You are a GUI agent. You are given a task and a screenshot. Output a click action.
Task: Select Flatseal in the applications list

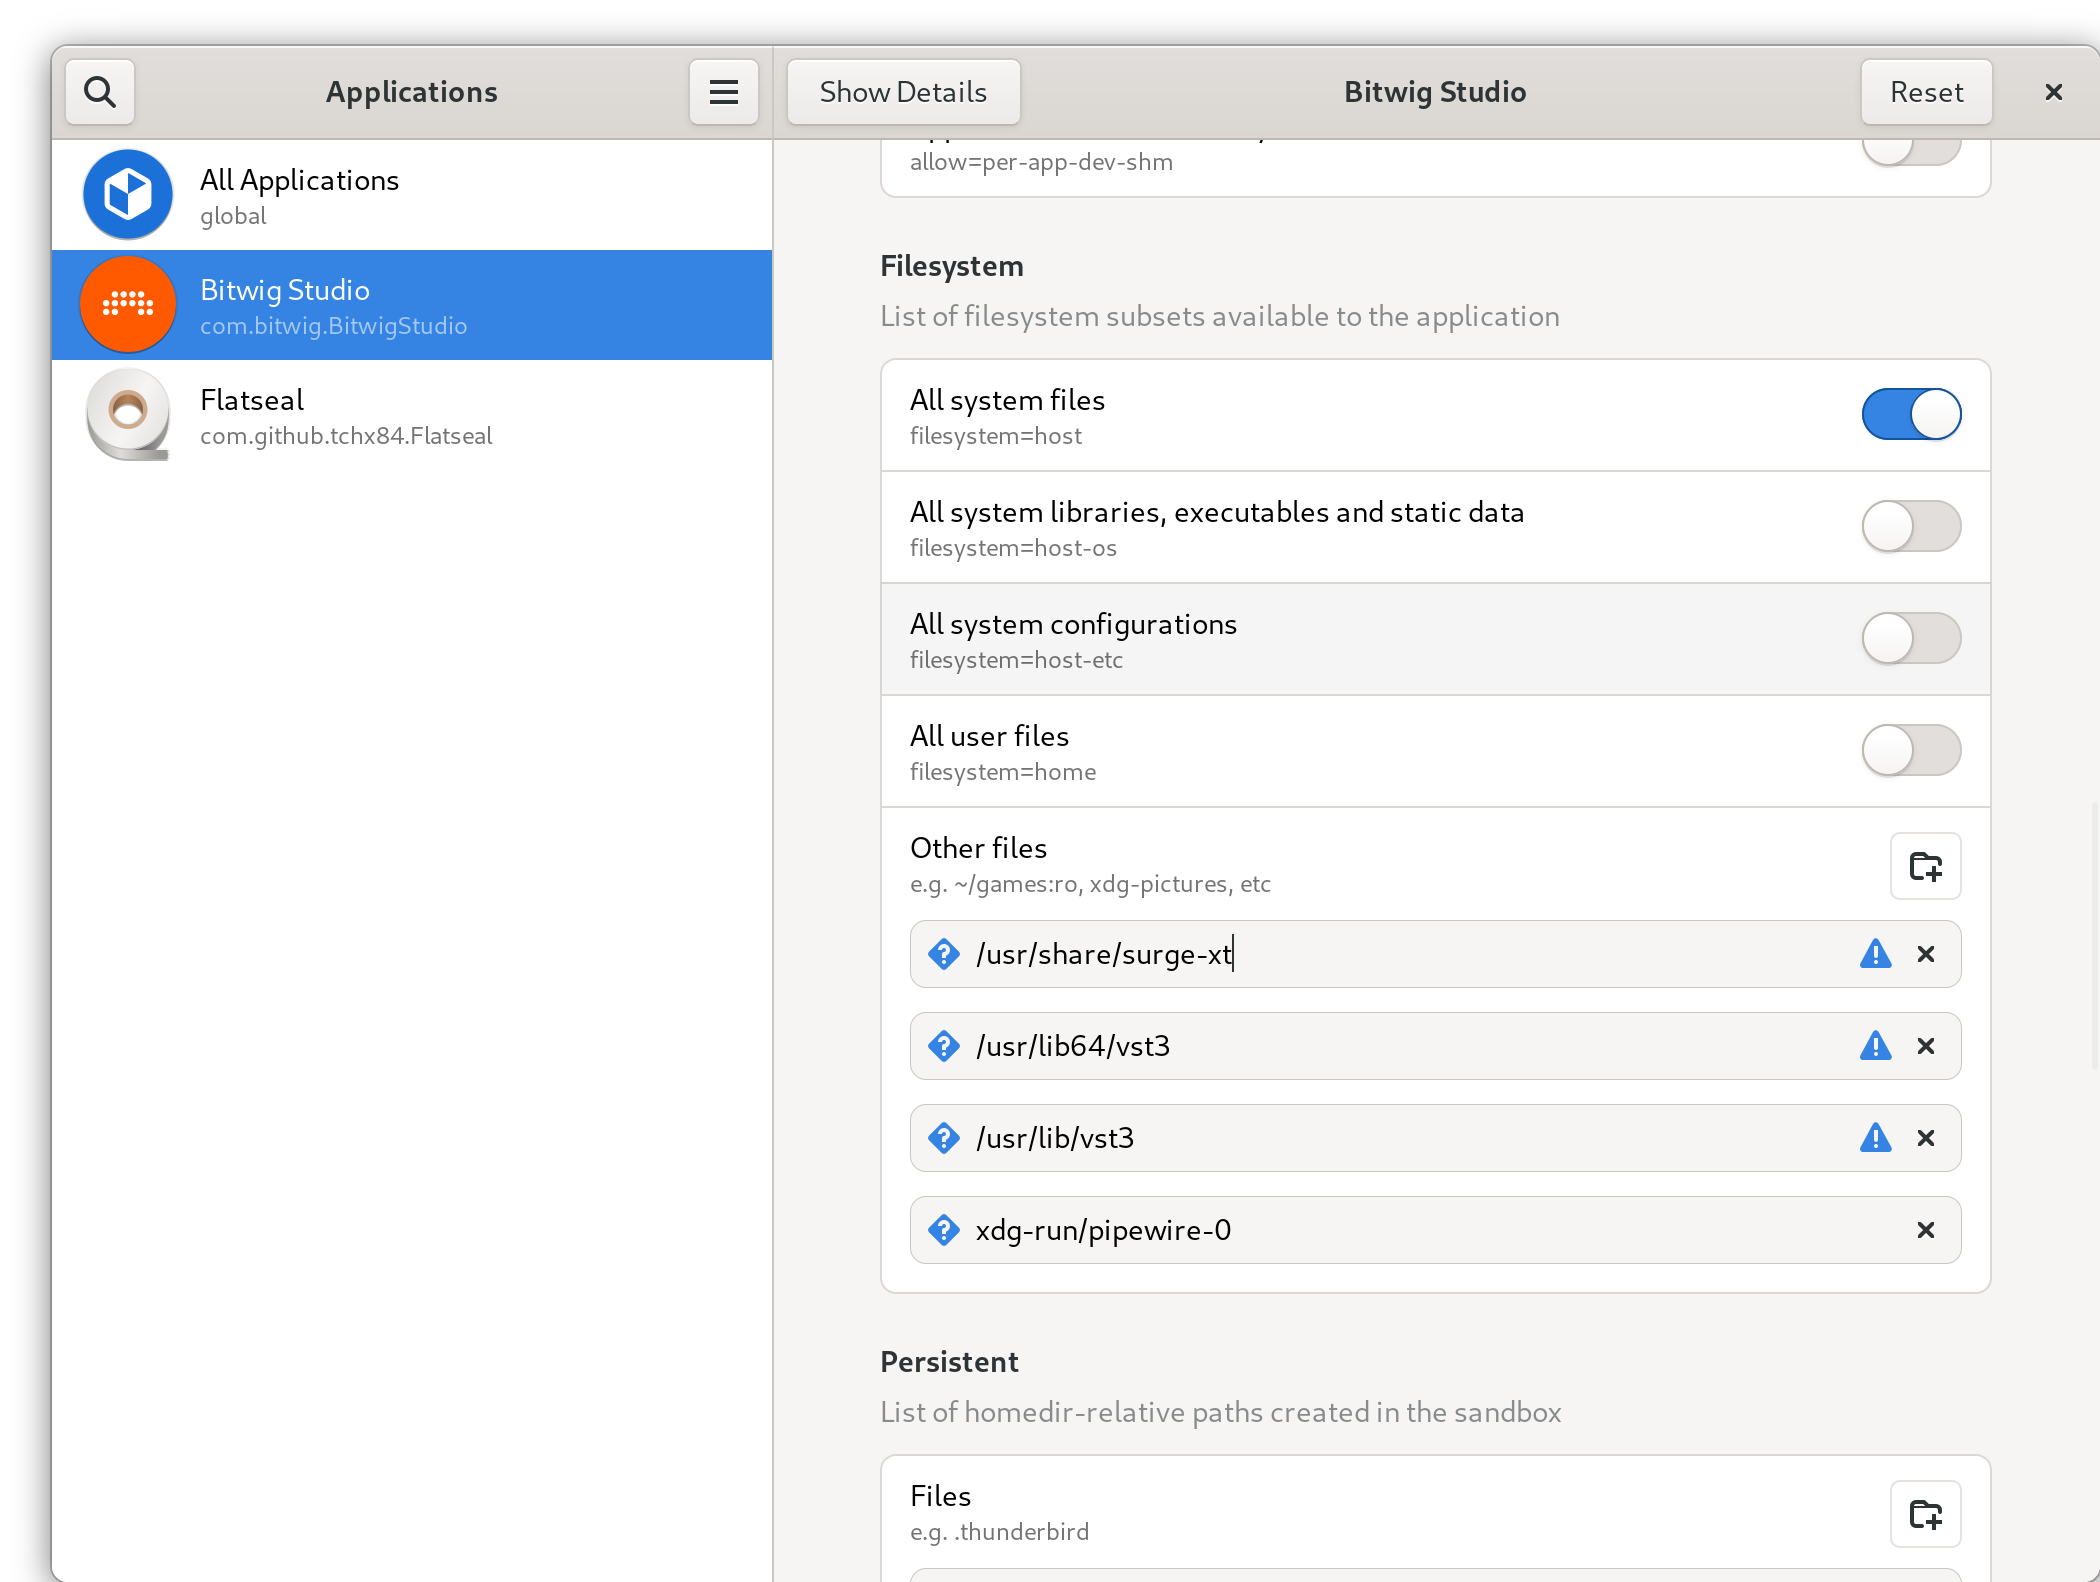pyautogui.click(x=400, y=416)
